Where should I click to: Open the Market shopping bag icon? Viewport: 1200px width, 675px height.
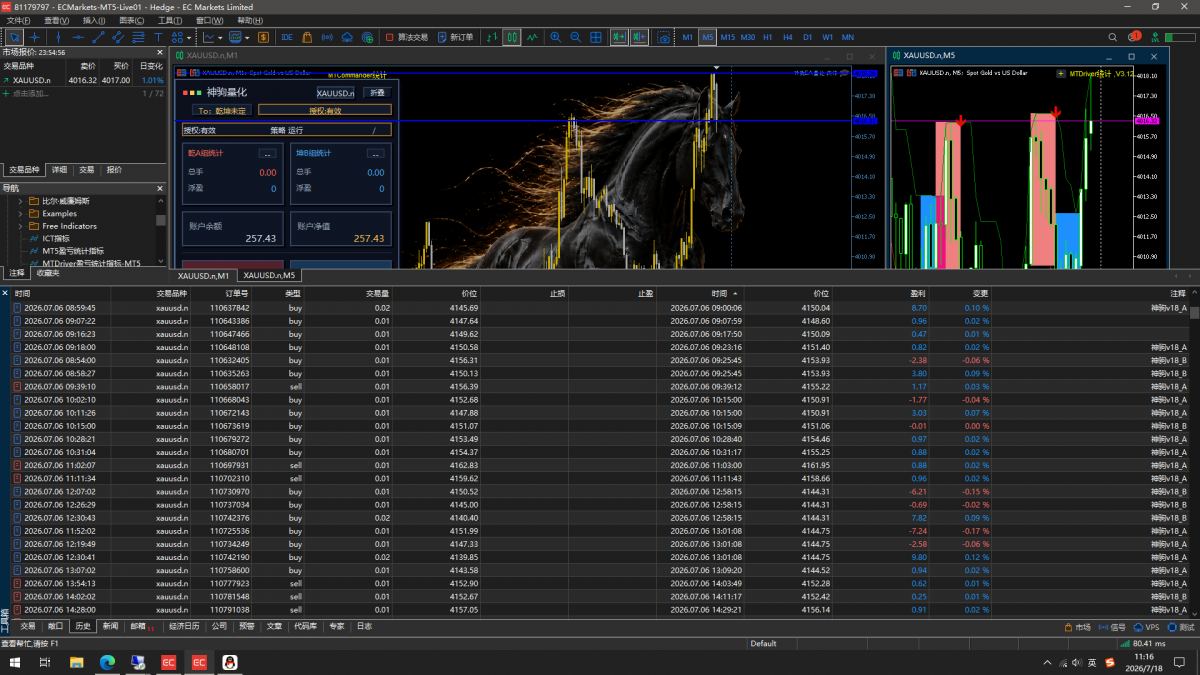click(307, 37)
